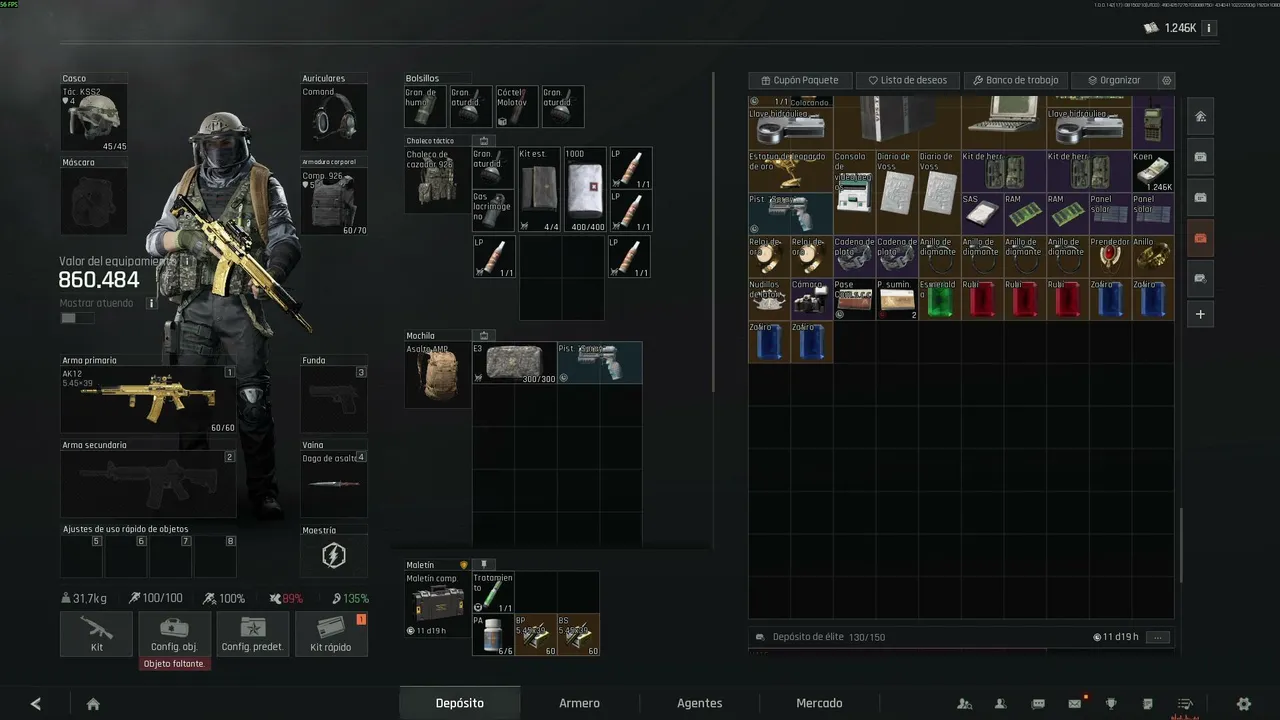Open Cupón Paquete
Image resolution: width=1280 pixels, height=720 pixels.
(x=799, y=80)
